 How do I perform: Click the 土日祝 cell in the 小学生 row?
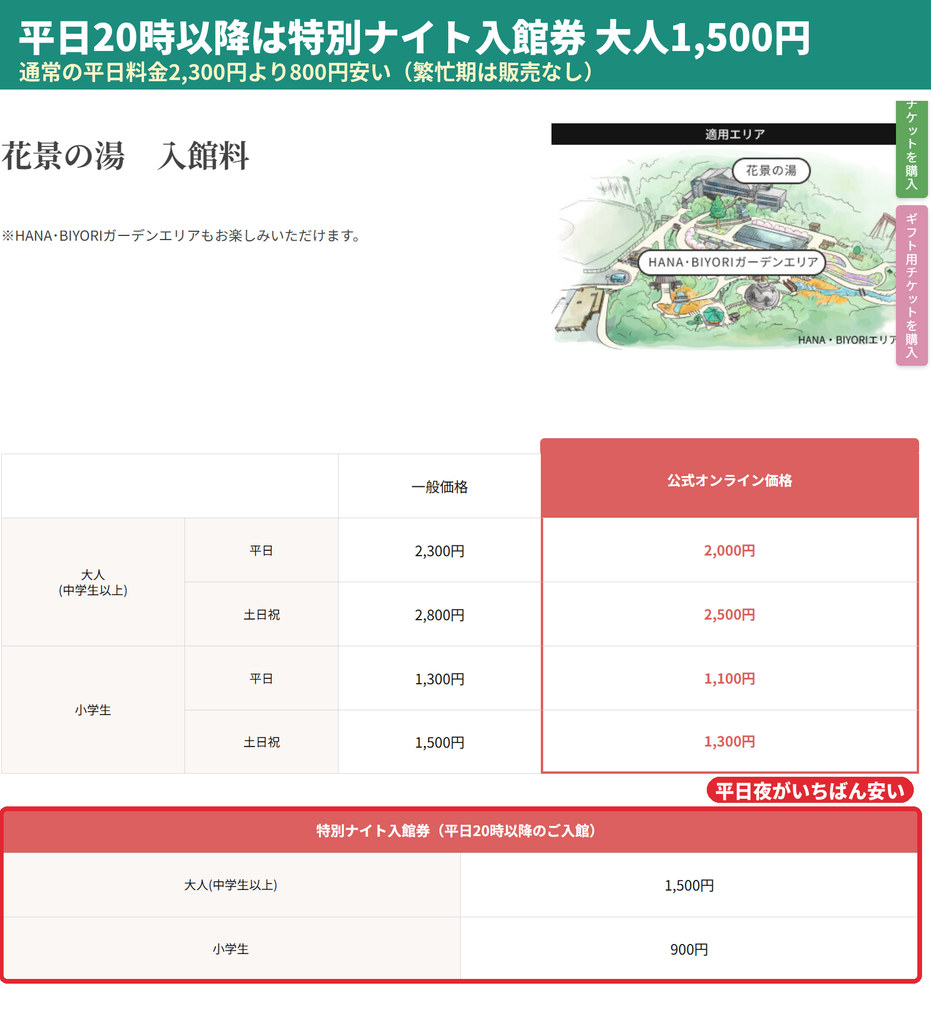[261, 742]
